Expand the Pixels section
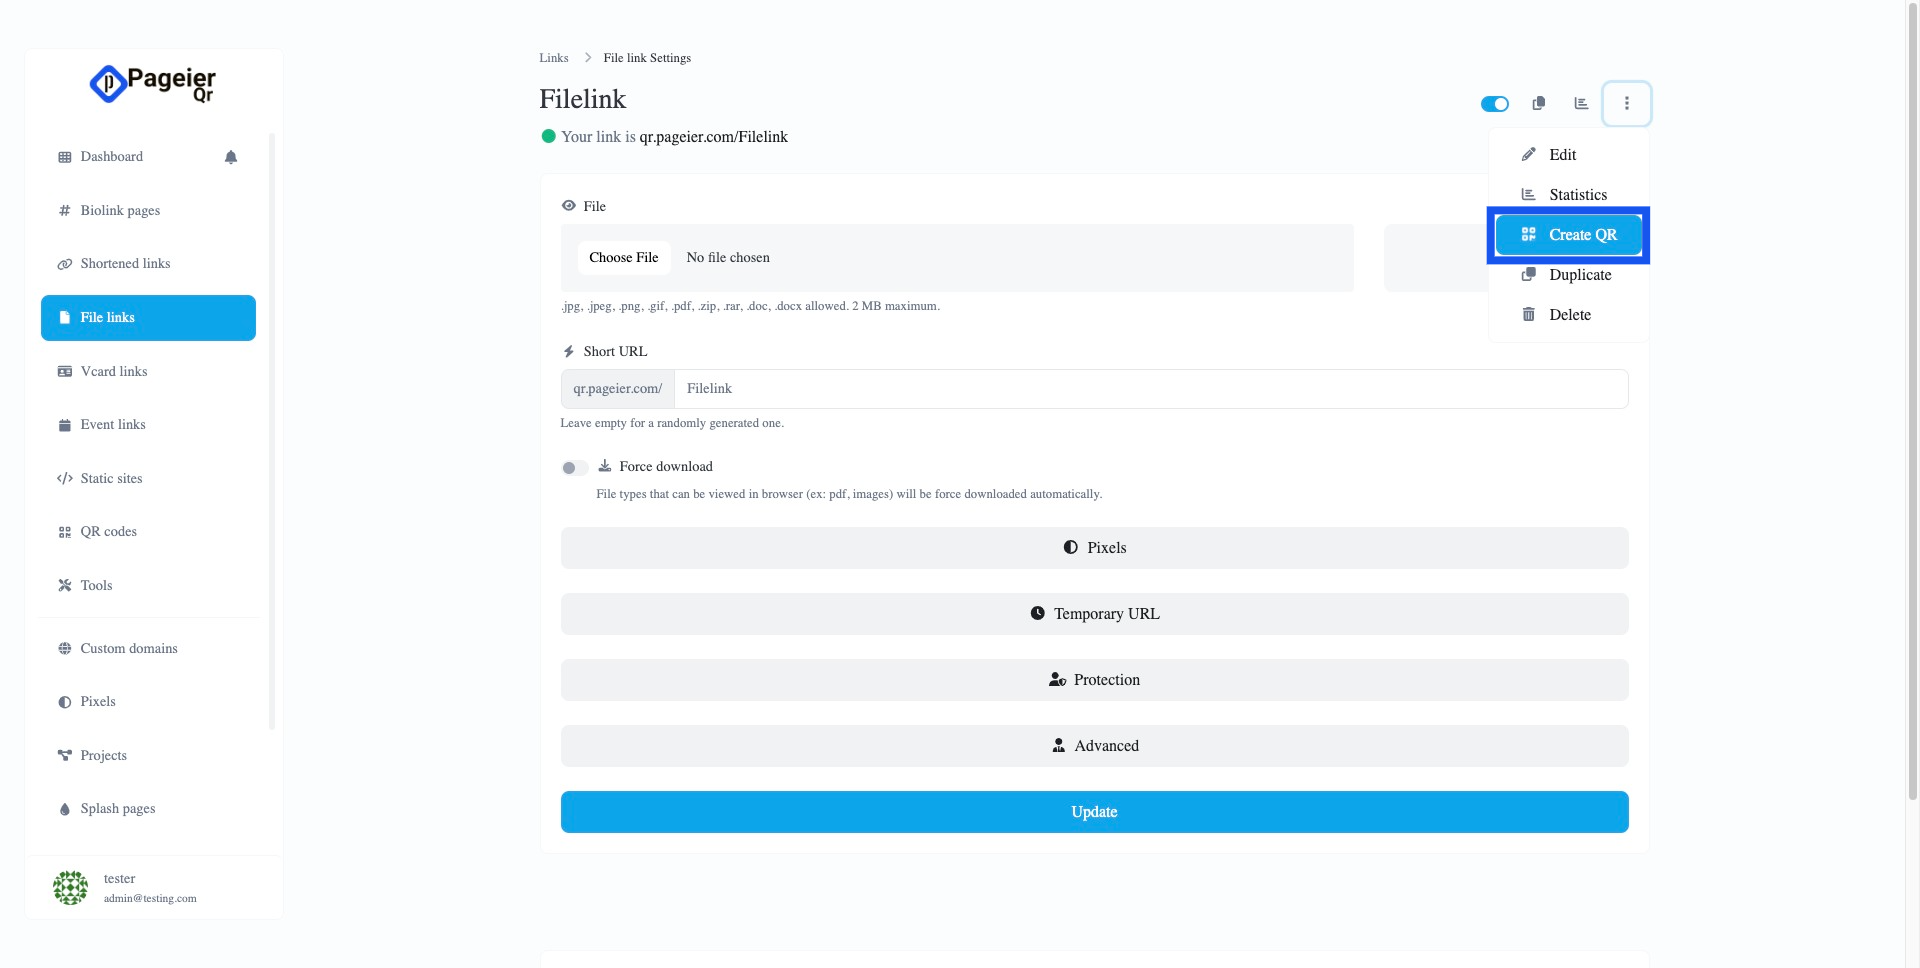 tap(1094, 548)
